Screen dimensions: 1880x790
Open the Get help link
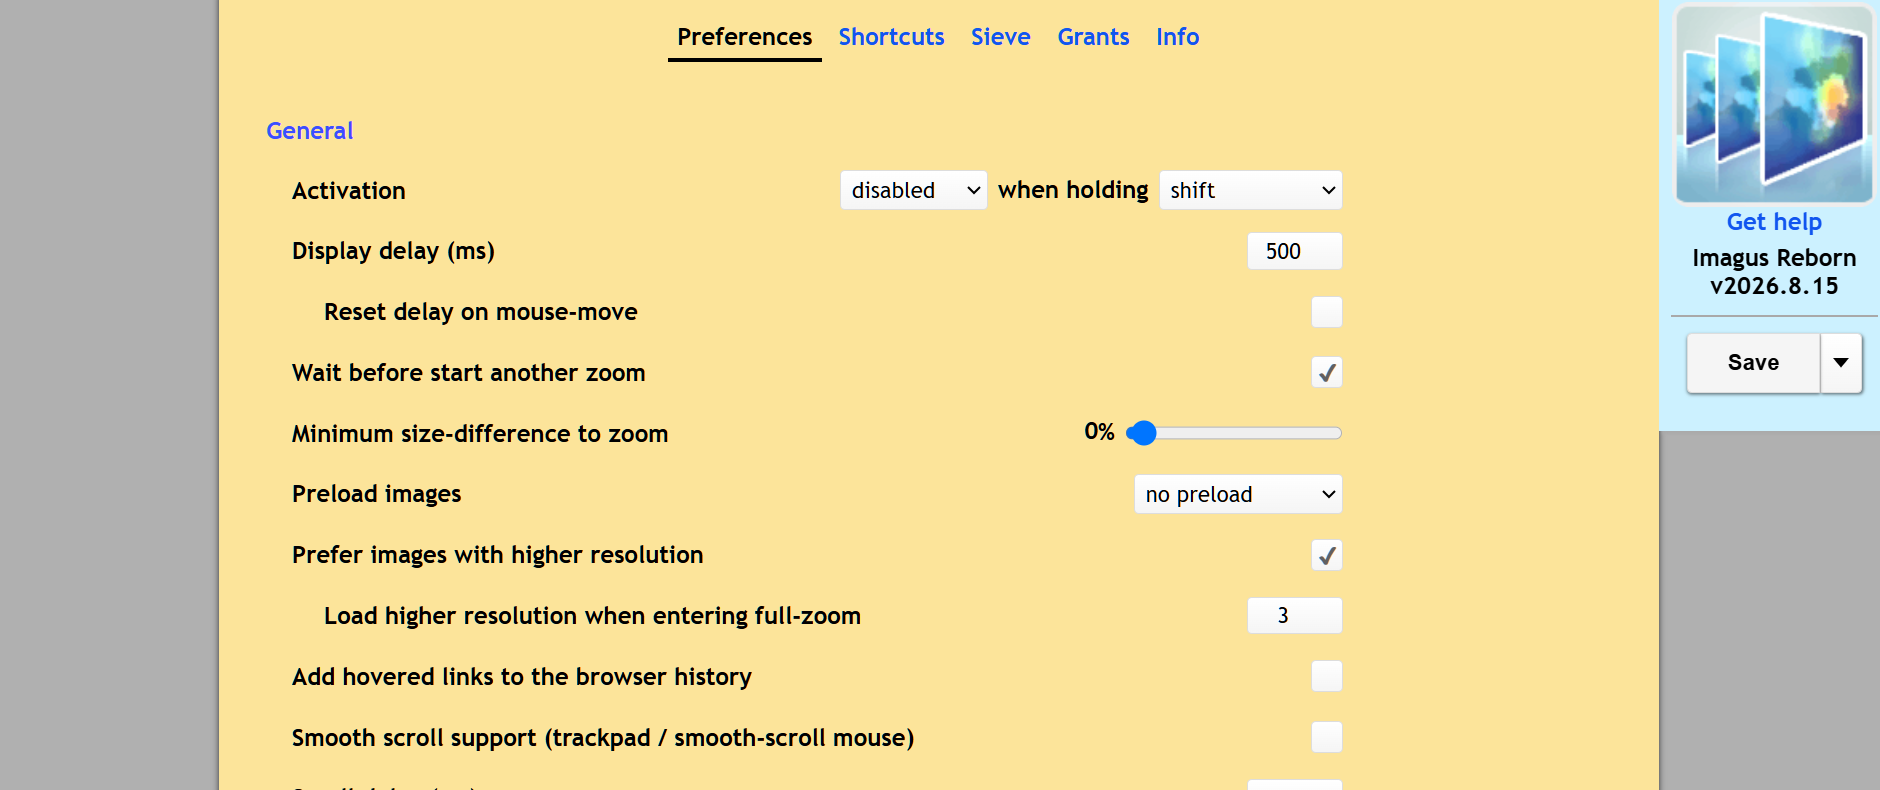click(x=1774, y=222)
